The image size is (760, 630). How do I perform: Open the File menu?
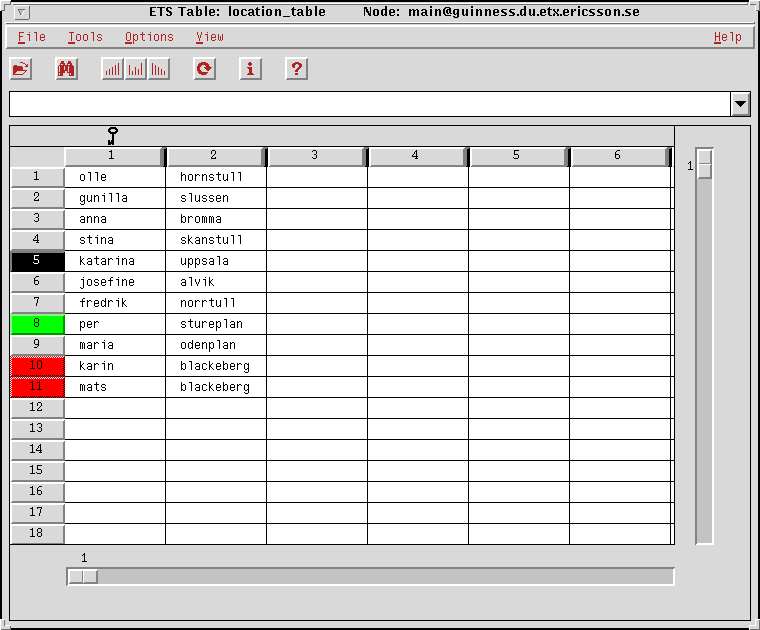click(x=32, y=37)
